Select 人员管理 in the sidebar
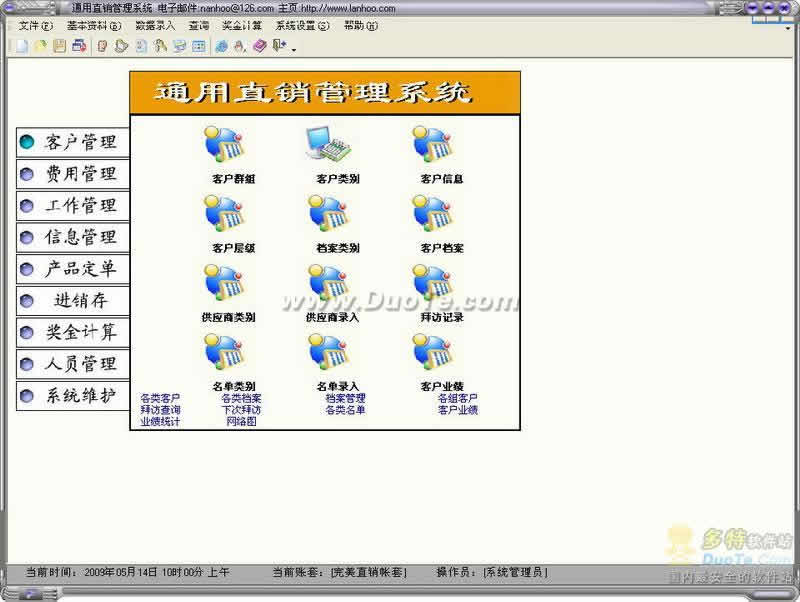Viewport: 800px width, 602px height. (x=73, y=364)
